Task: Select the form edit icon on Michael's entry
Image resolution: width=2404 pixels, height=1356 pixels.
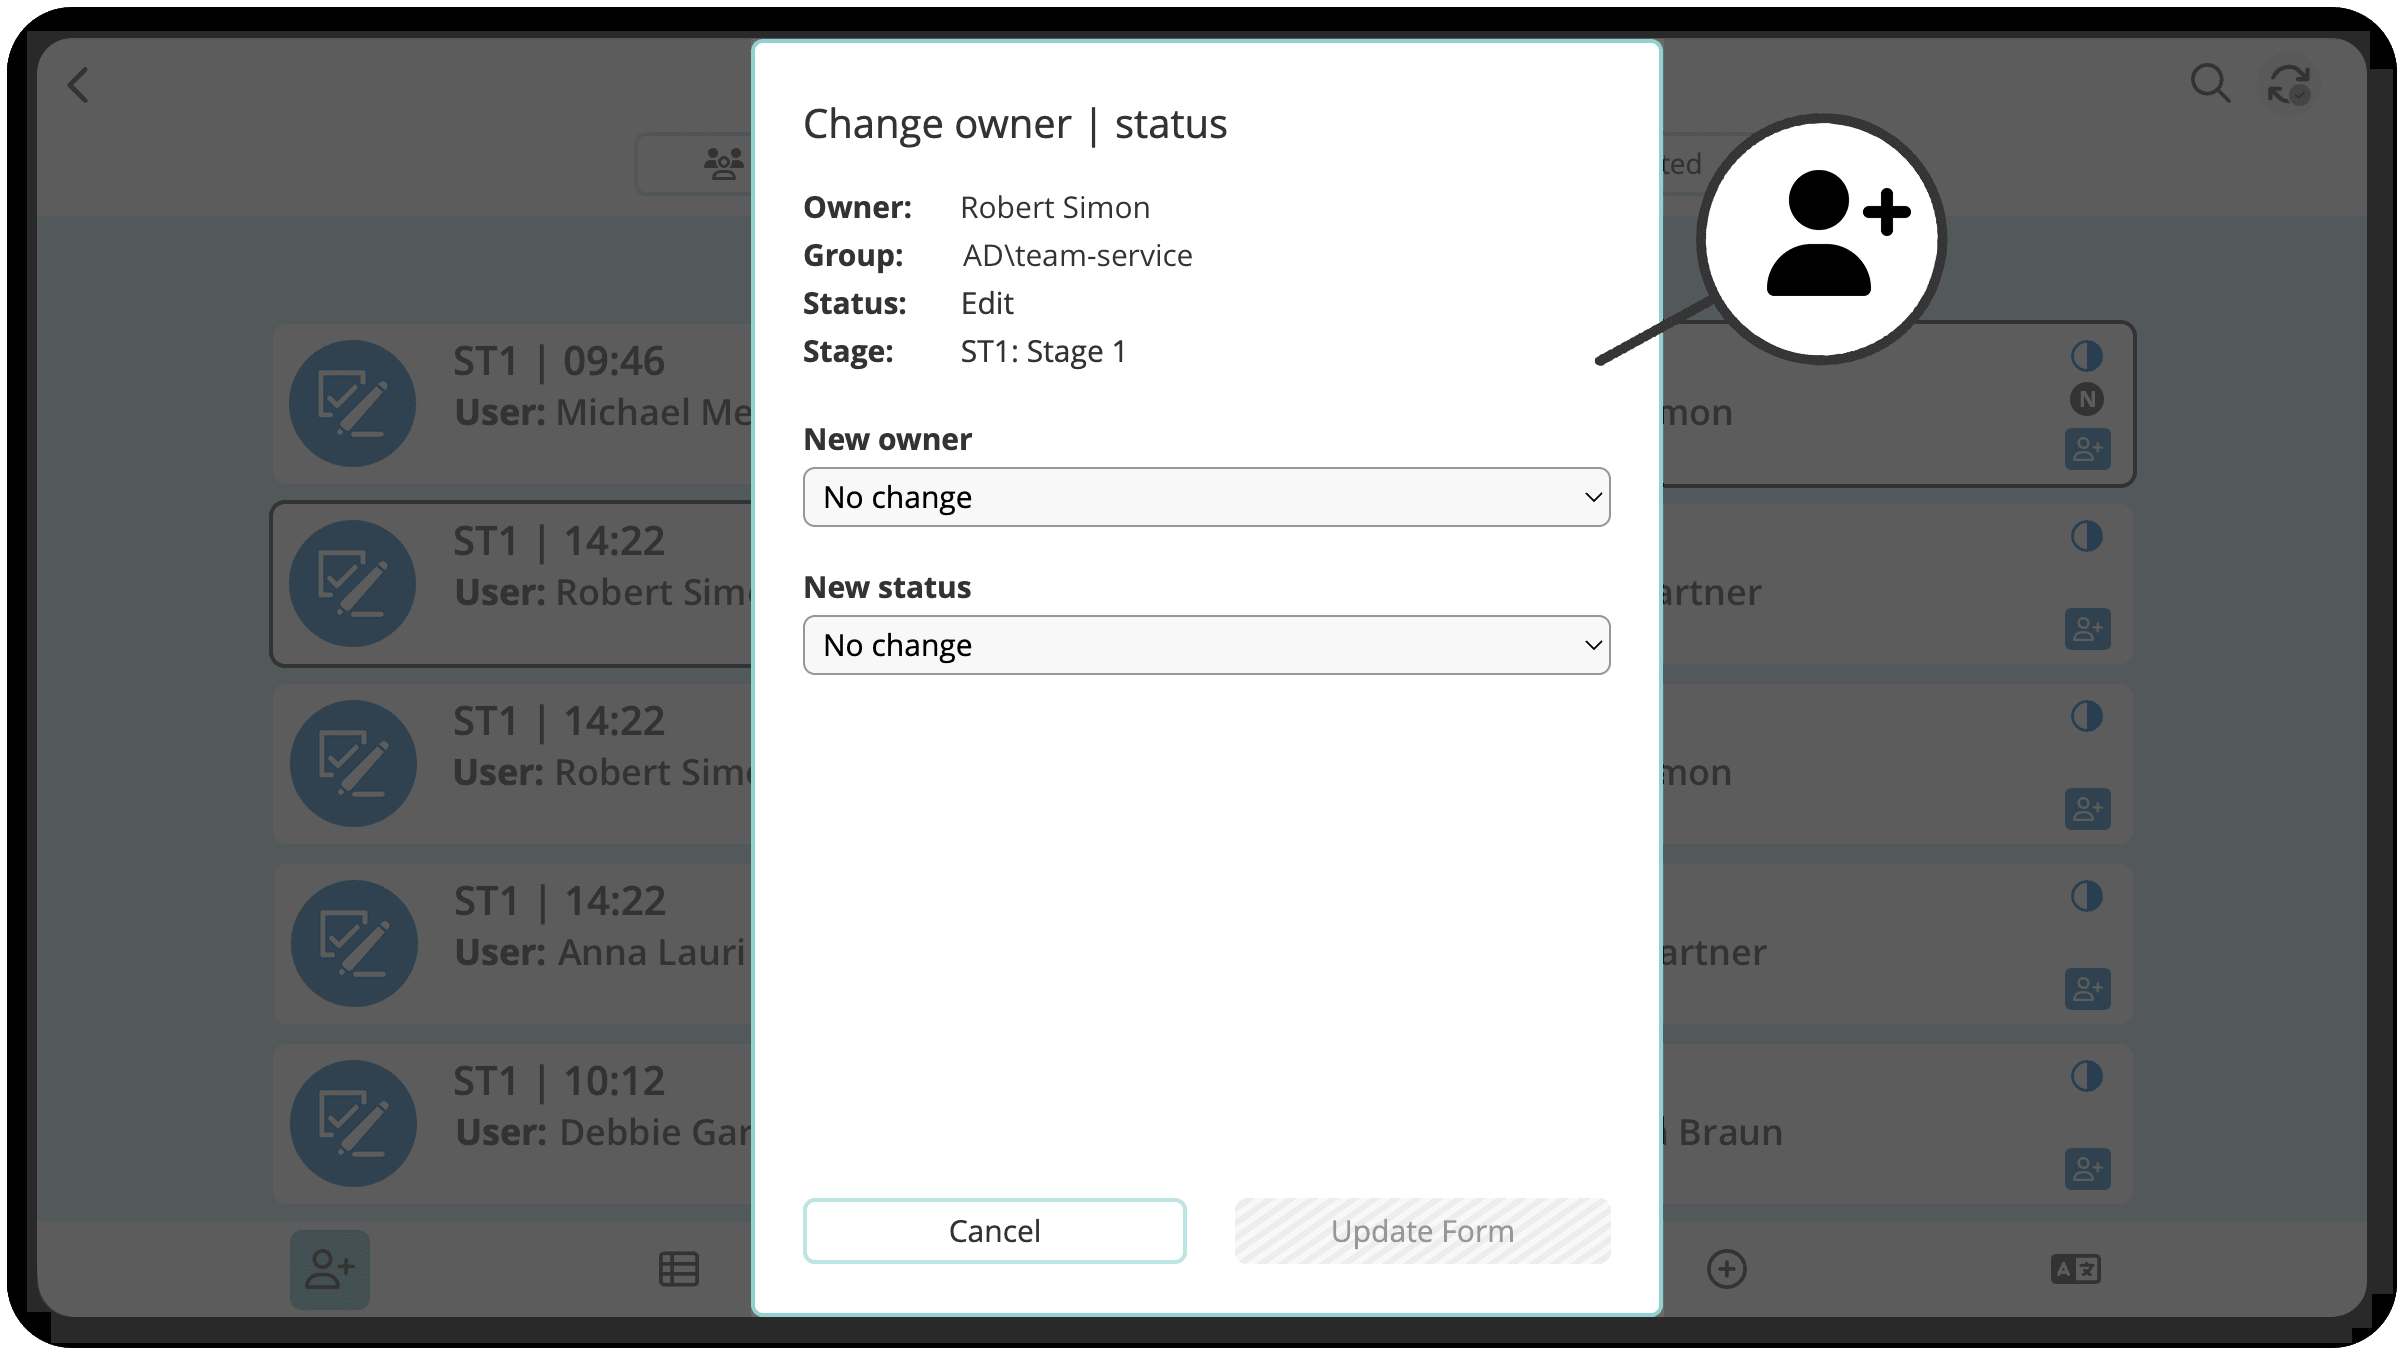Action: point(352,403)
